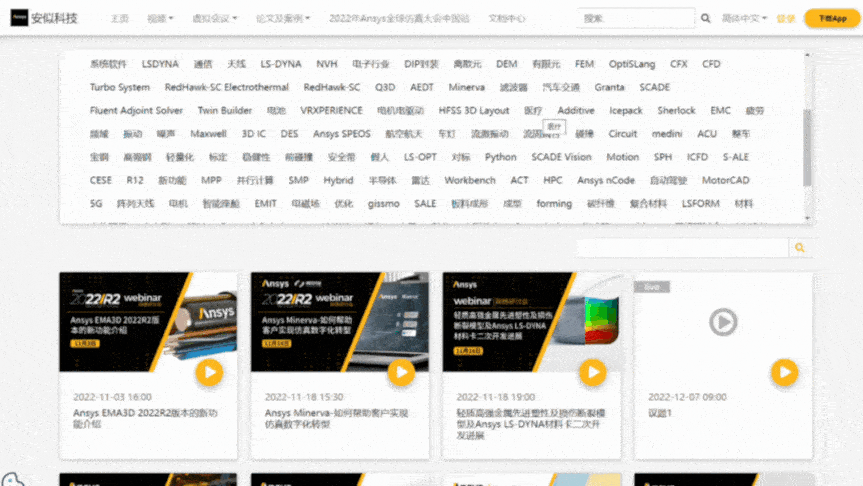Go to the 主页 menu item

click(119, 18)
